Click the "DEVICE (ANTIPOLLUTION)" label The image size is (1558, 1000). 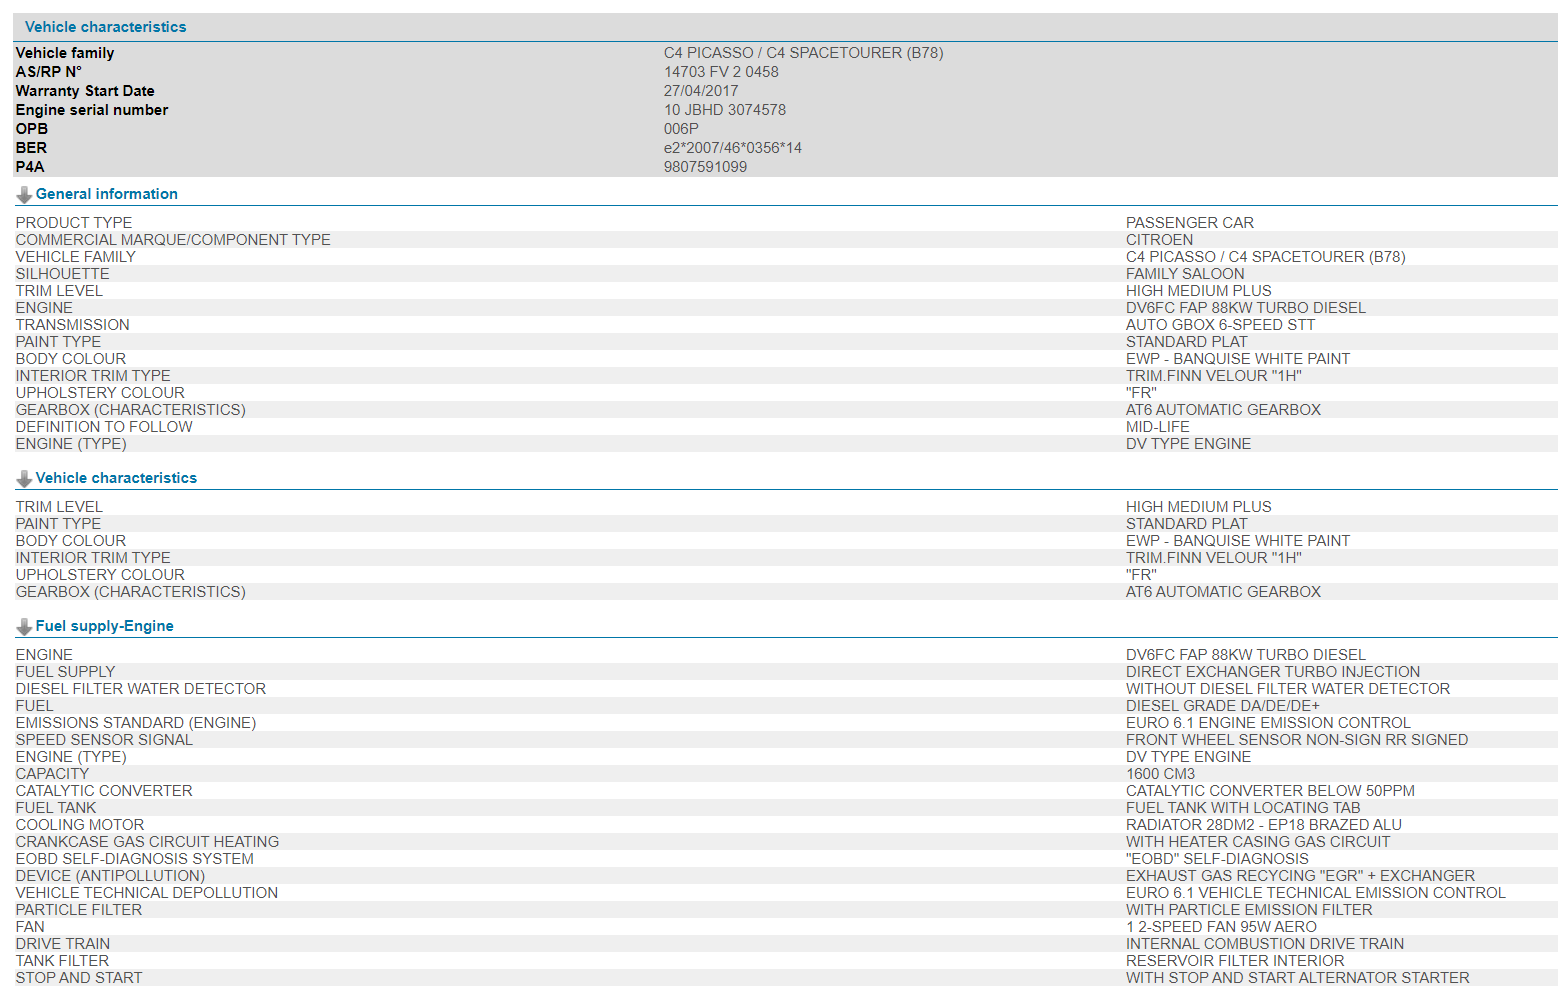click(x=110, y=876)
